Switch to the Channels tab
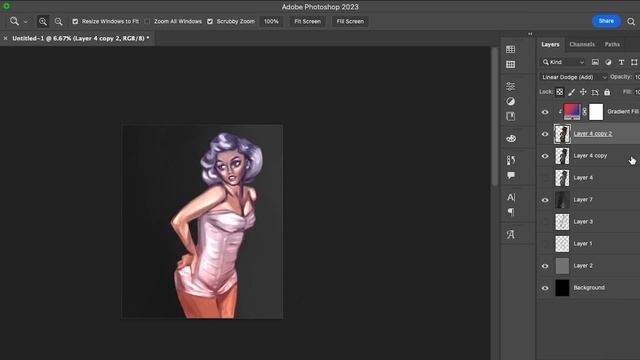This screenshot has width=640, height=360. [582, 44]
